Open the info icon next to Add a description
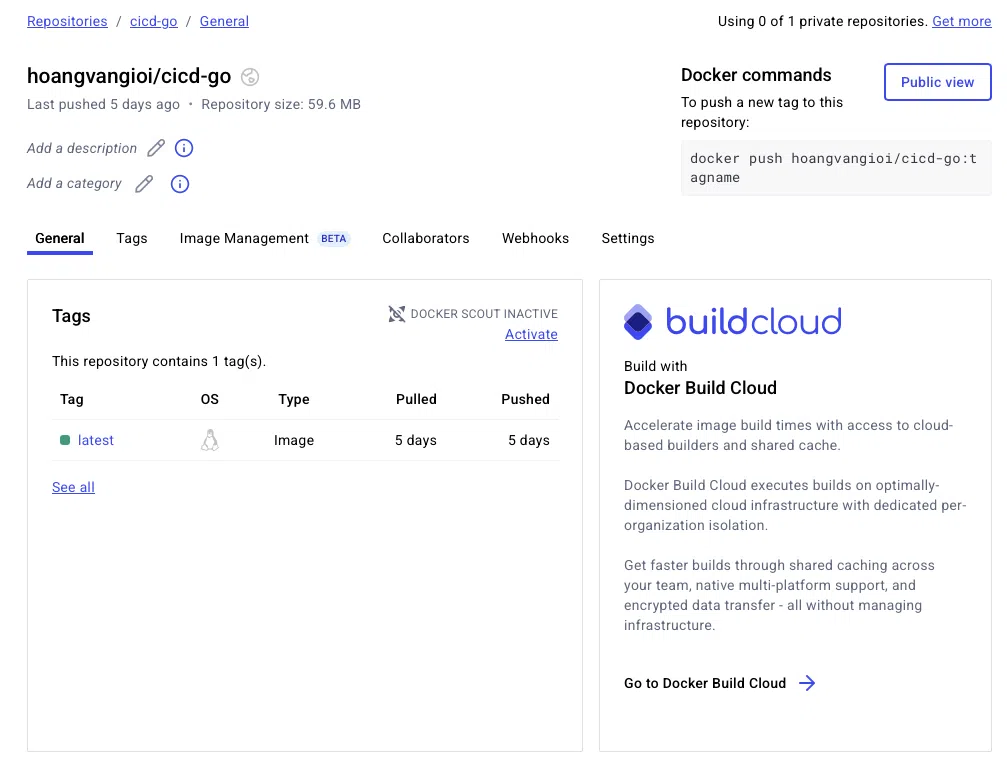 point(184,148)
